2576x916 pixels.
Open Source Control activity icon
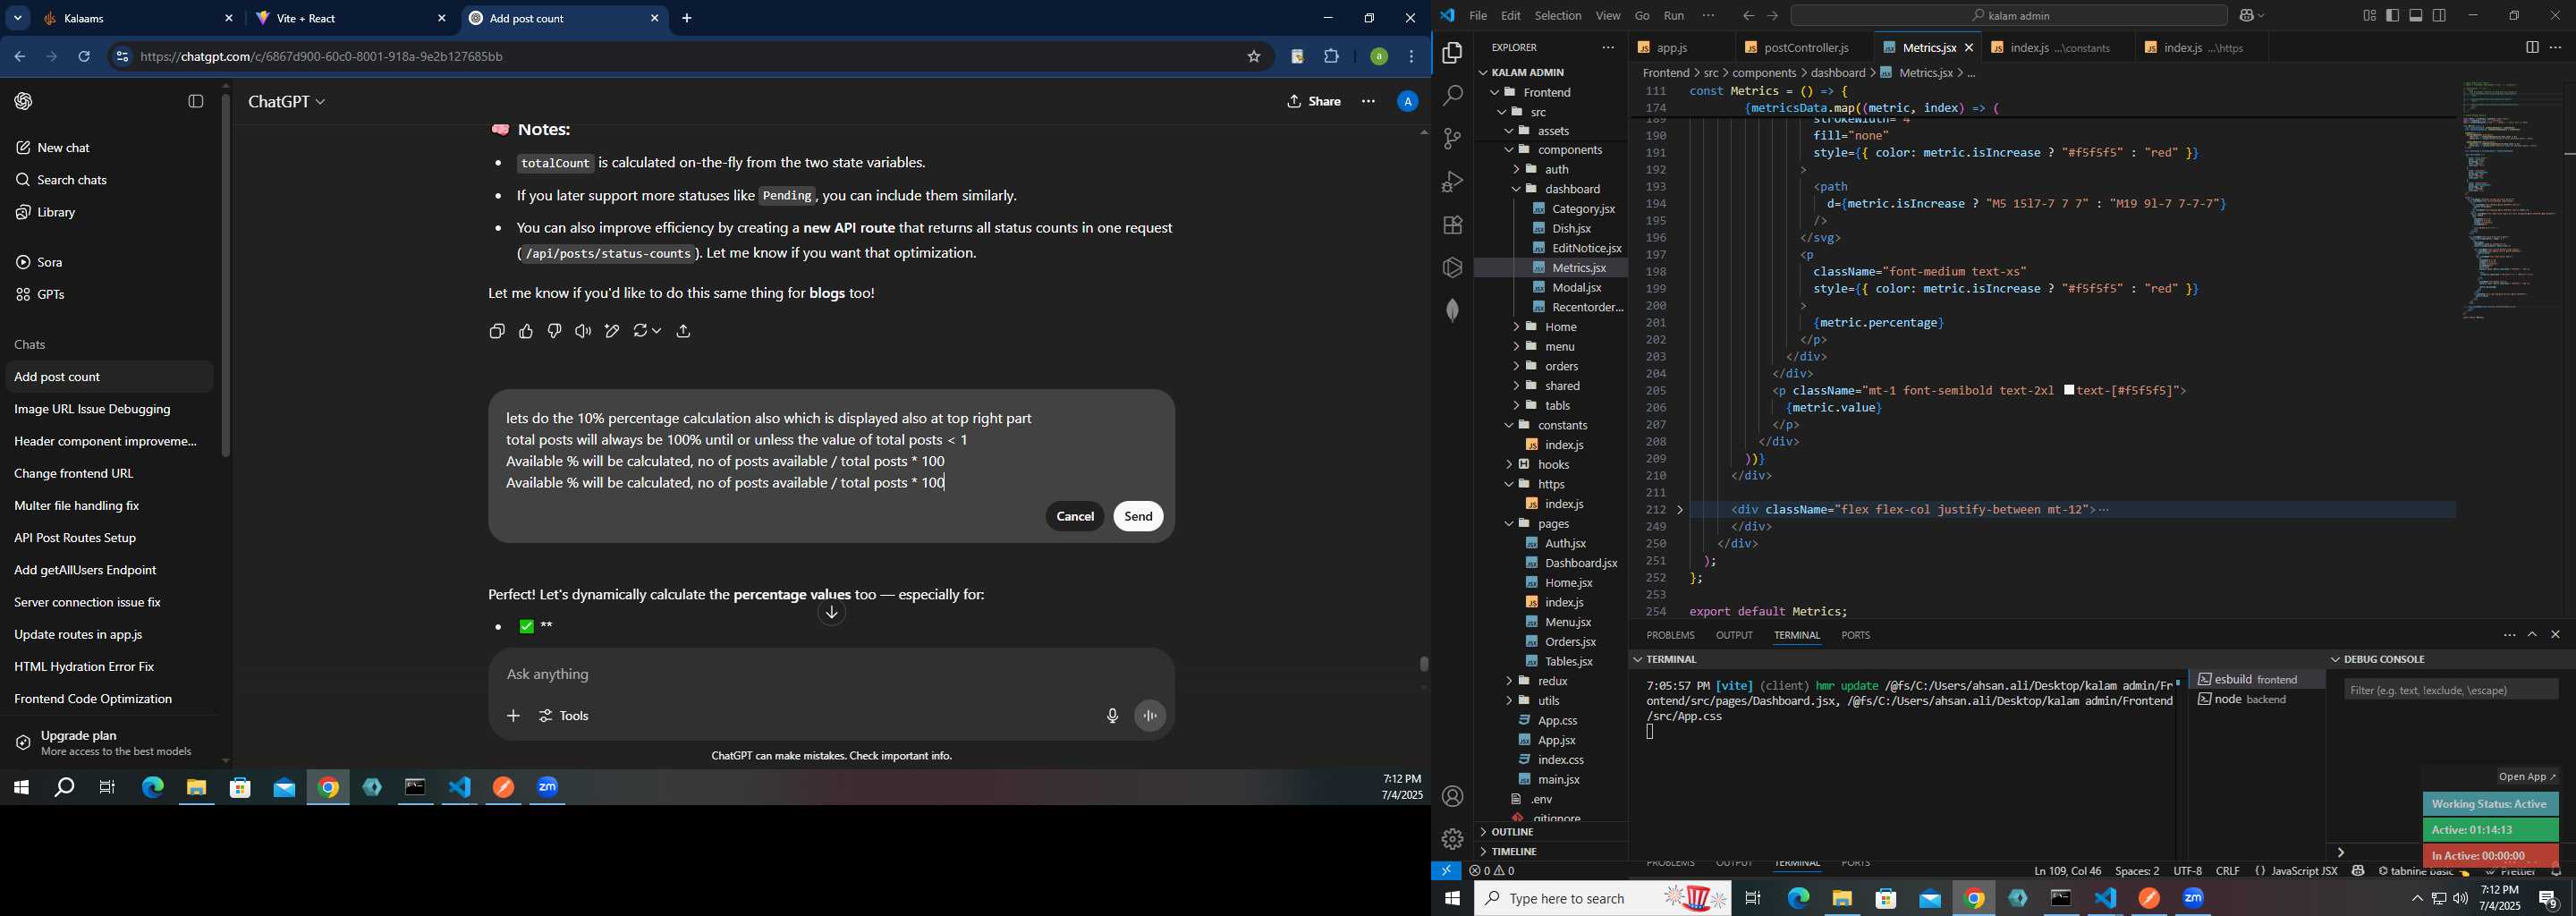(x=1452, y=139)
